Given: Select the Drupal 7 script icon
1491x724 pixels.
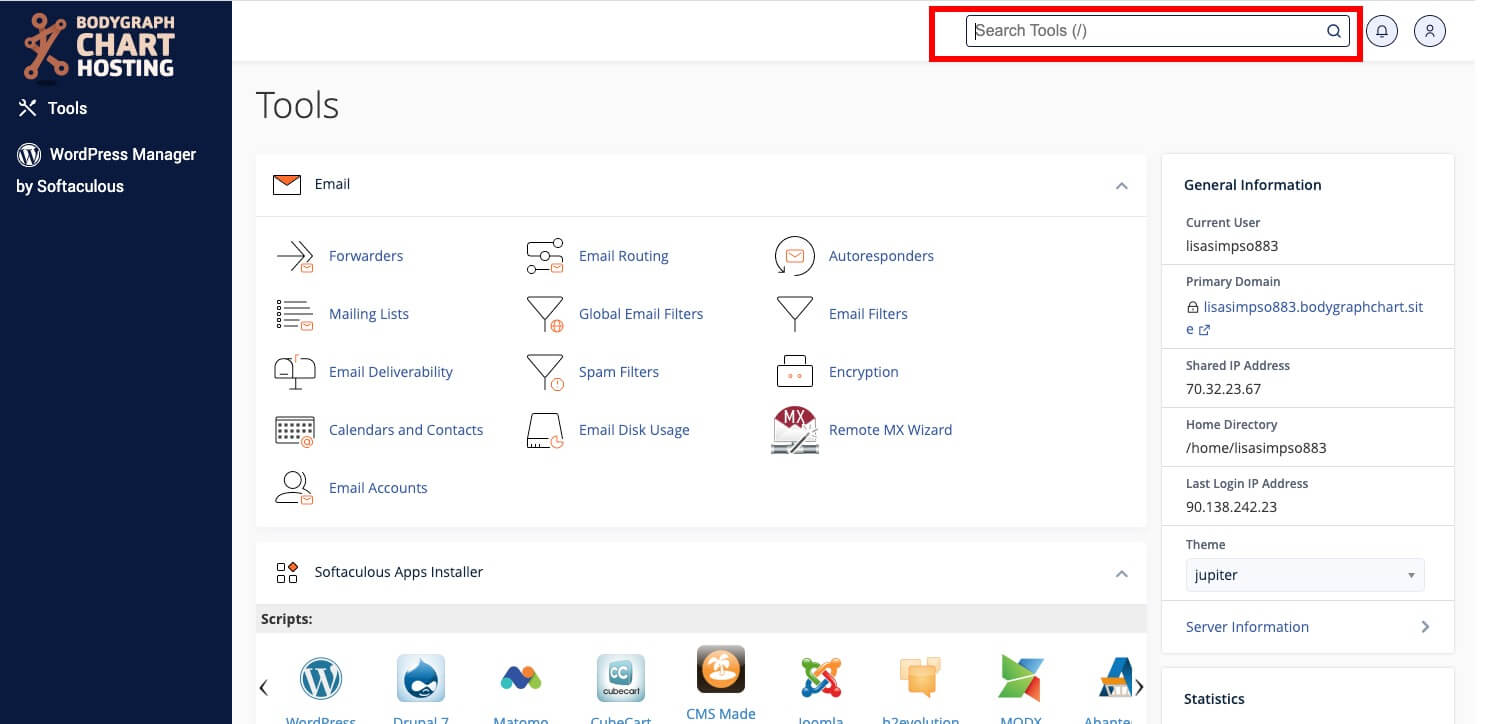Looking at the screenshot, I should click(x=421, y=679).
